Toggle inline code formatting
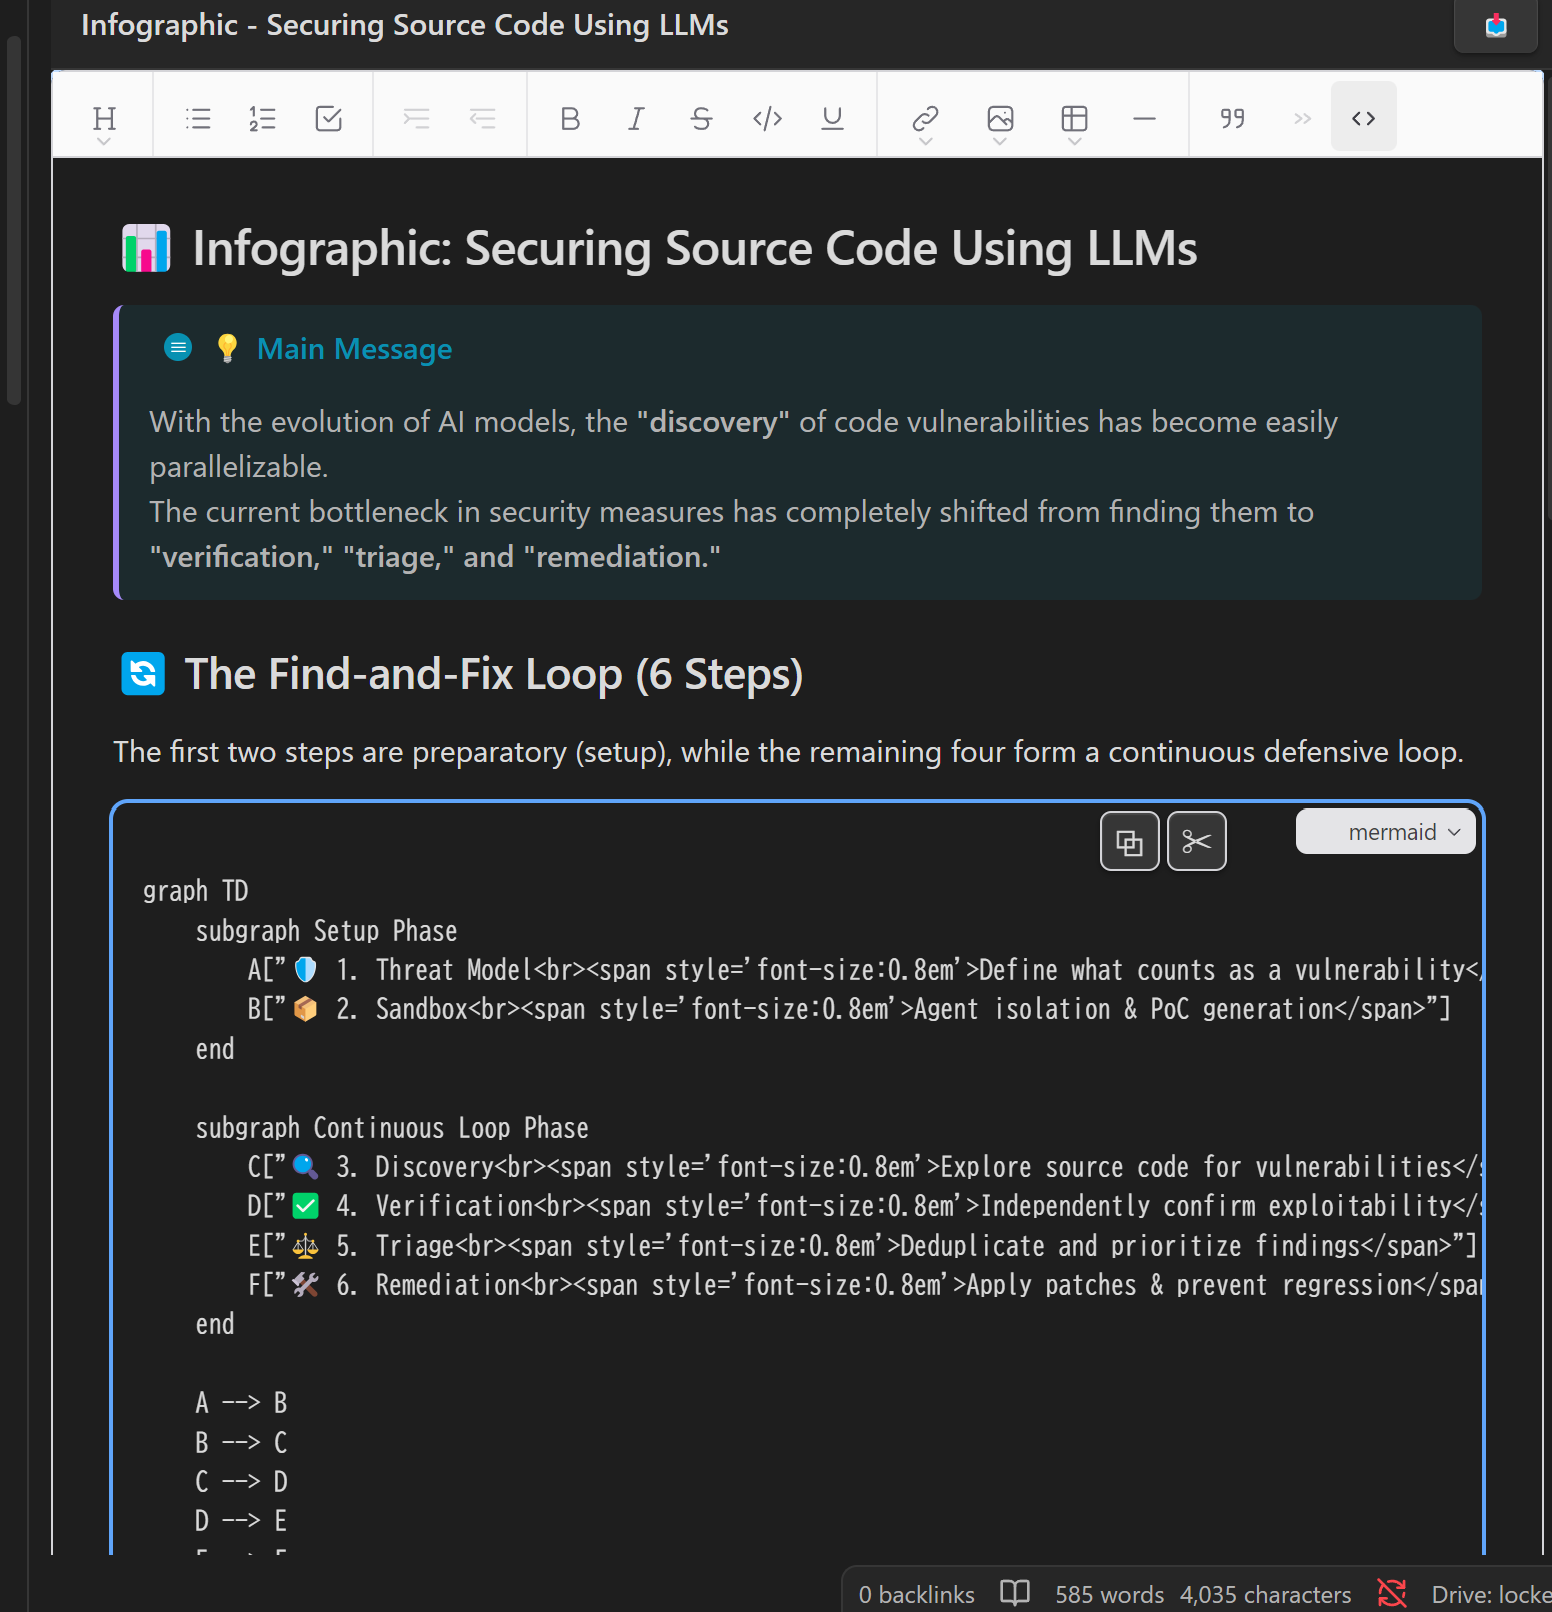This screenshot has height=1612, width=1552. coord(767,119)
